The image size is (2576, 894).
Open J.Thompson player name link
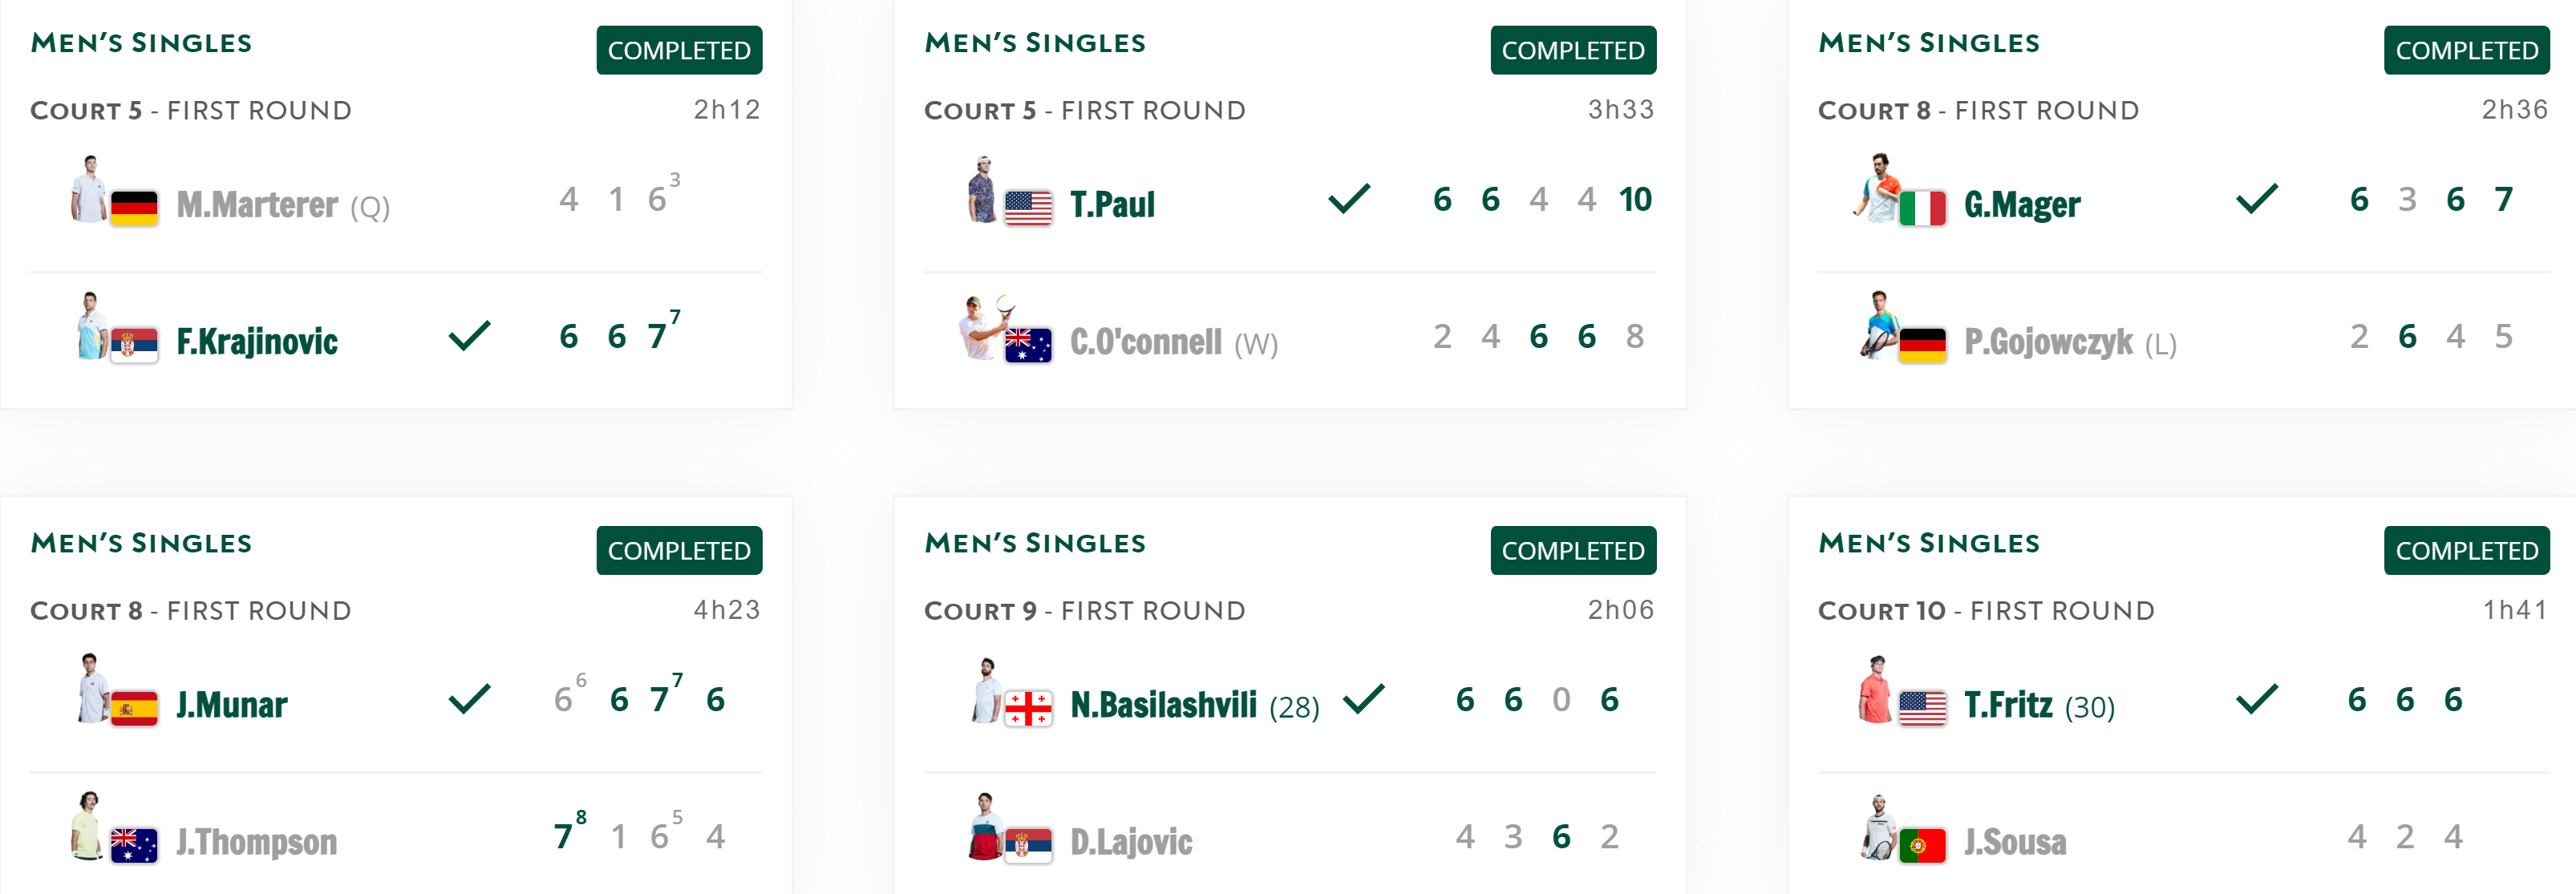(257, 842)
